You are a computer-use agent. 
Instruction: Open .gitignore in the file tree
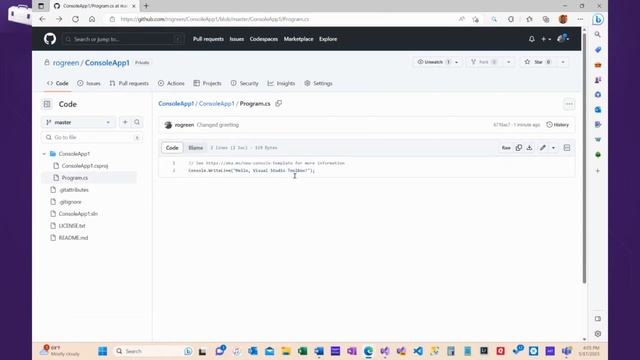(70, 202)
